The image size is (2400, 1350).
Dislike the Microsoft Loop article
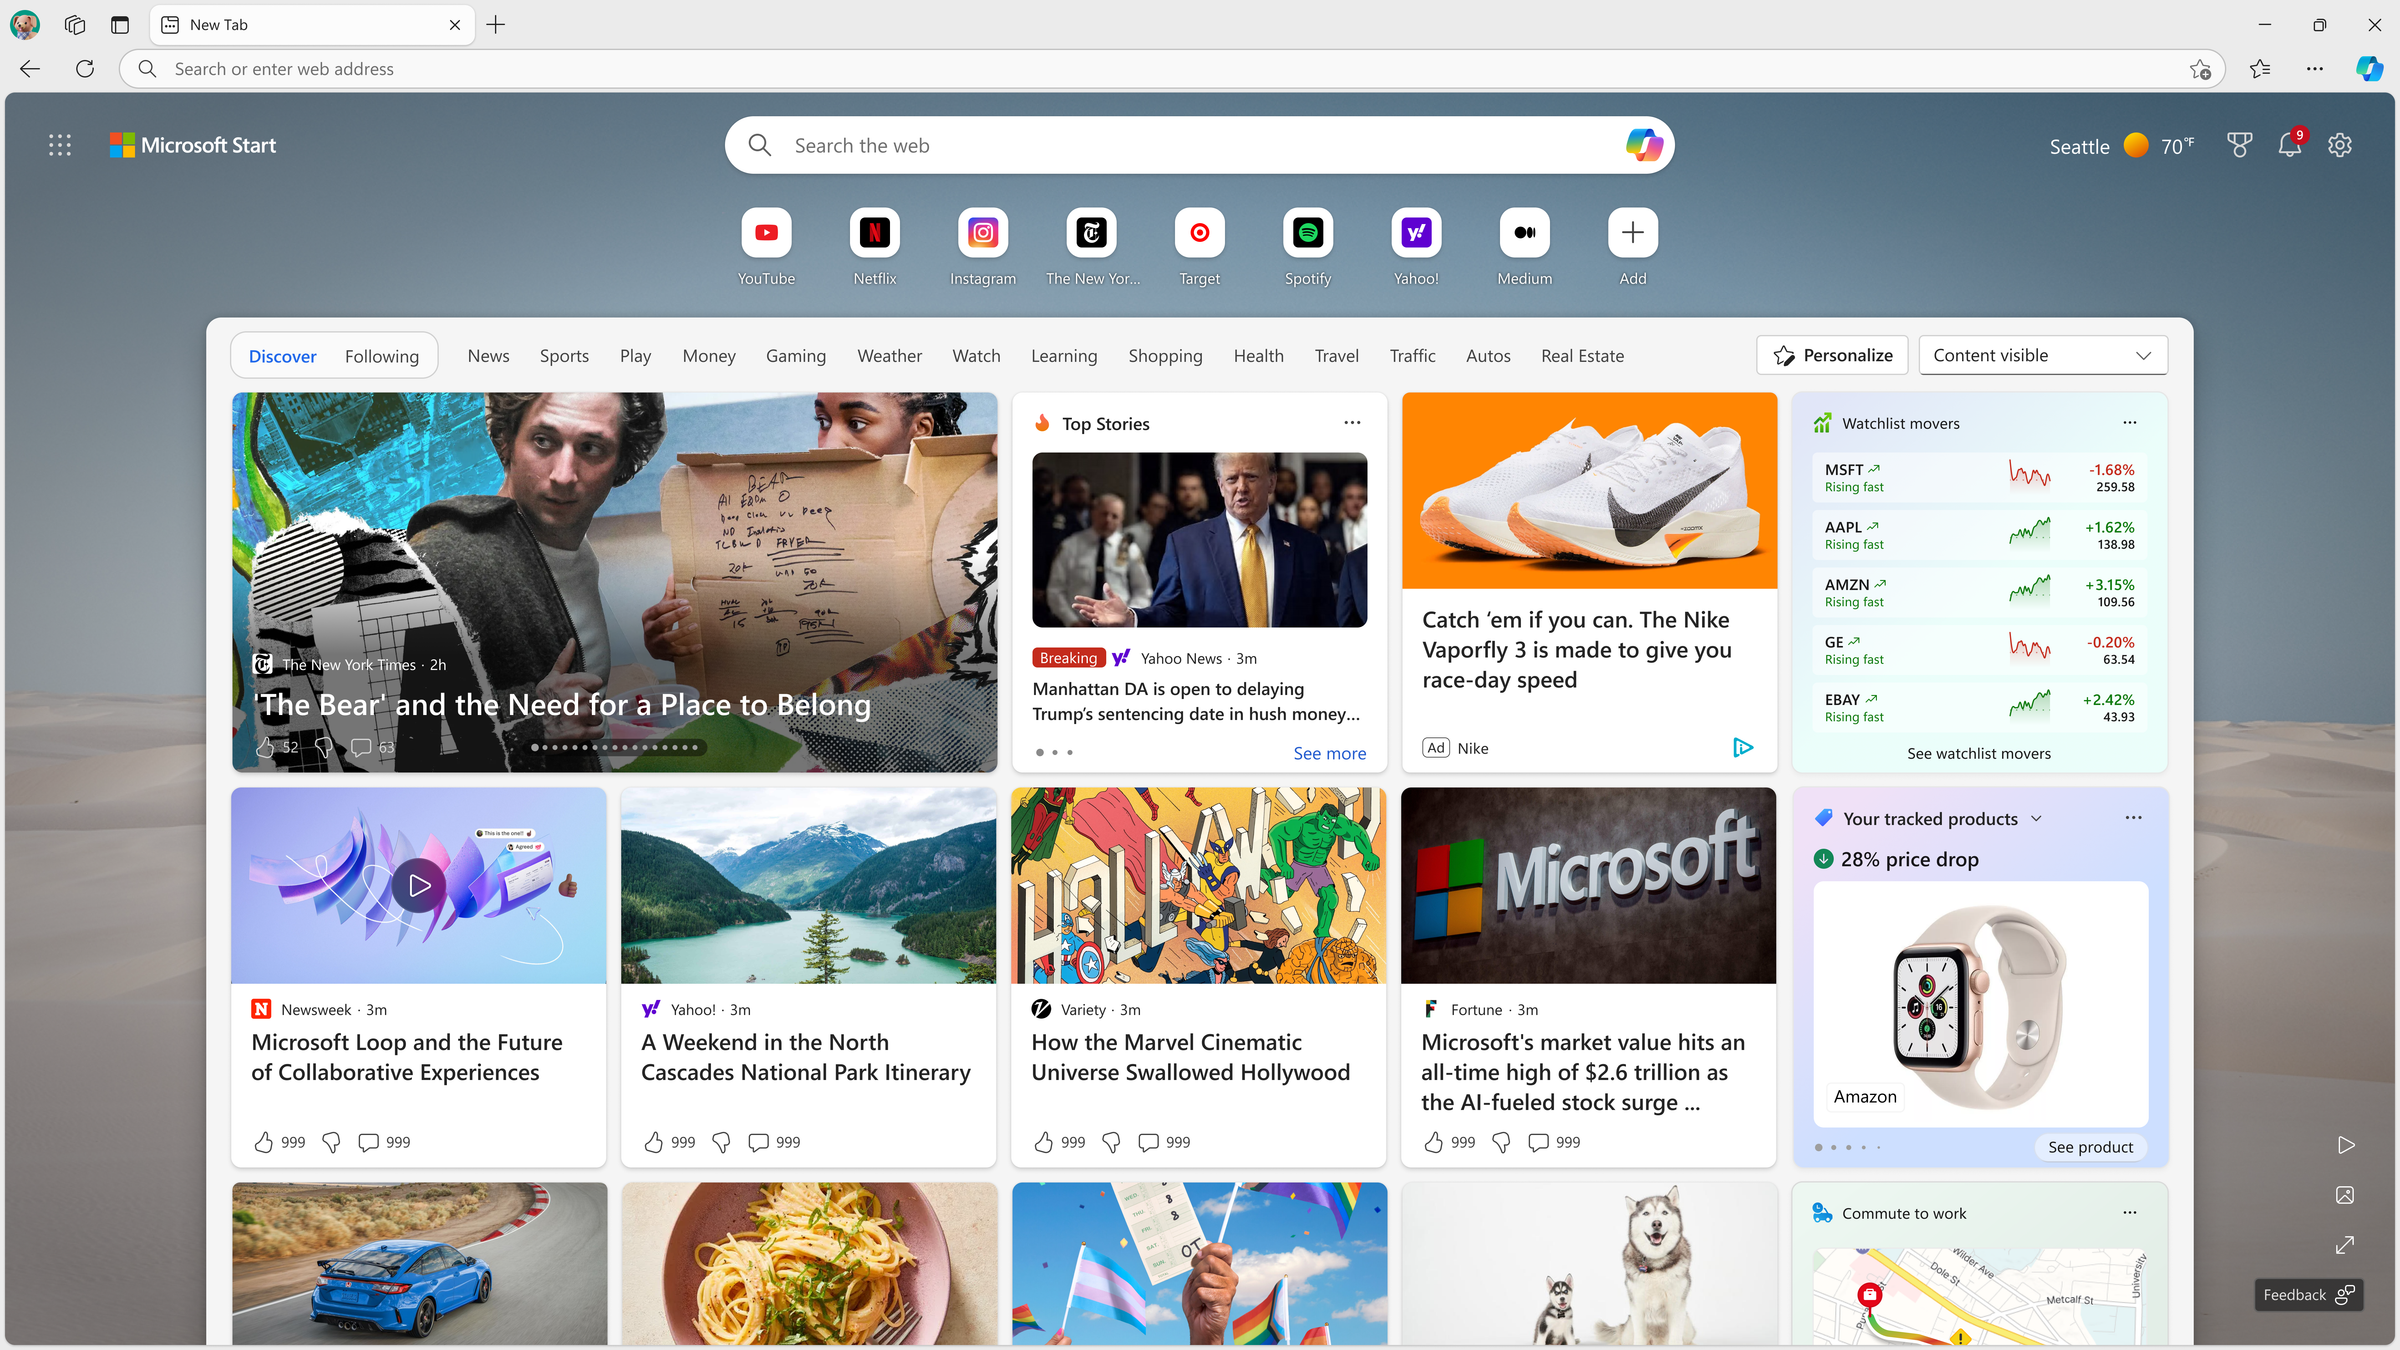(331, 1142)
